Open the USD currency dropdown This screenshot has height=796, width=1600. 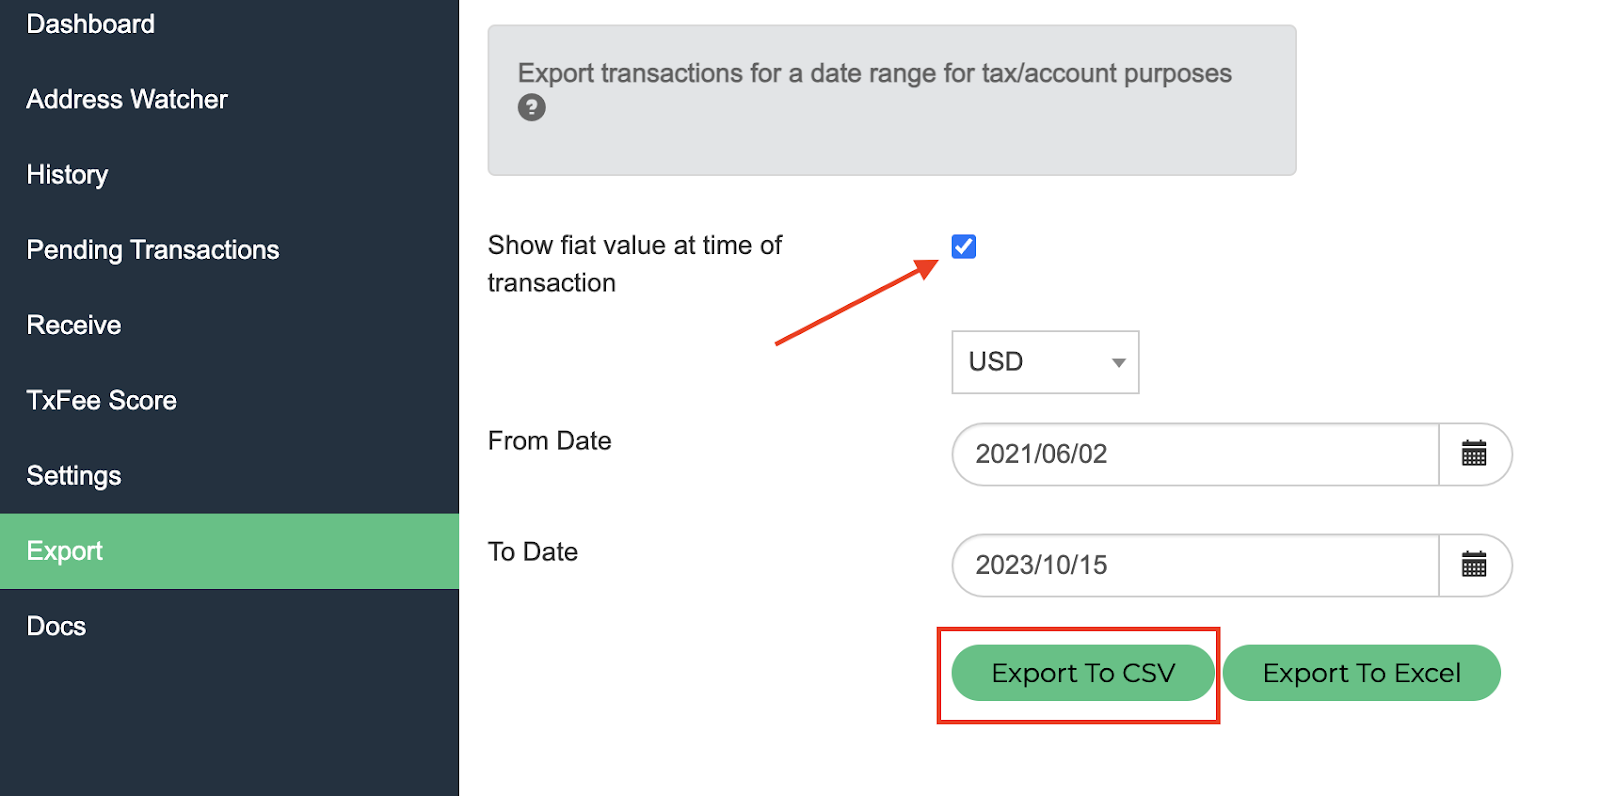pyautogui.click(x=1045, y=362)
